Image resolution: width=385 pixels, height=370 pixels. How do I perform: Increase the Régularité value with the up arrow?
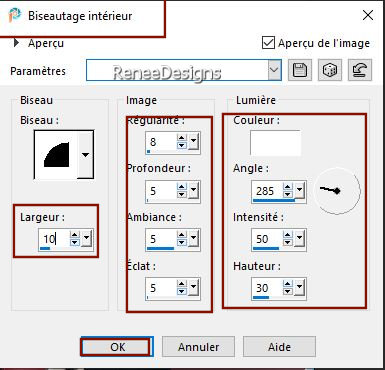click(182, 138)
